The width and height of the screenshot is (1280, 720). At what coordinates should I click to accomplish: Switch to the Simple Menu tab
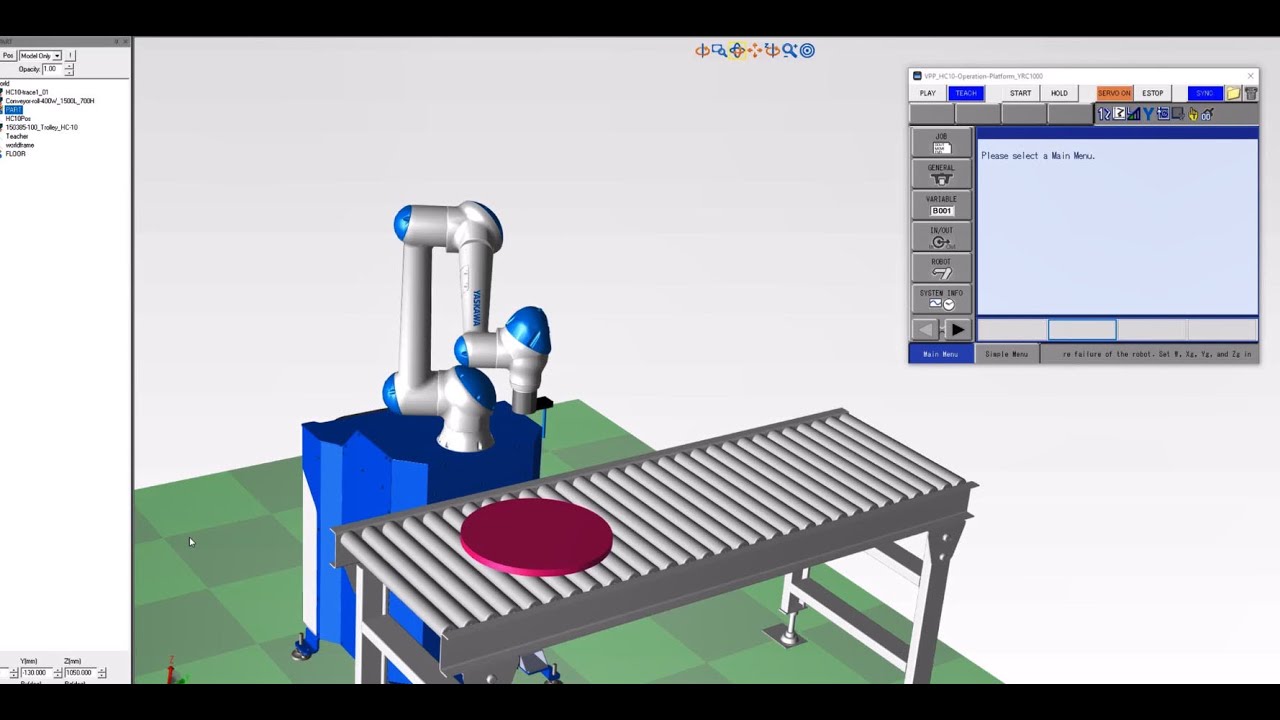click(1006, 354)
